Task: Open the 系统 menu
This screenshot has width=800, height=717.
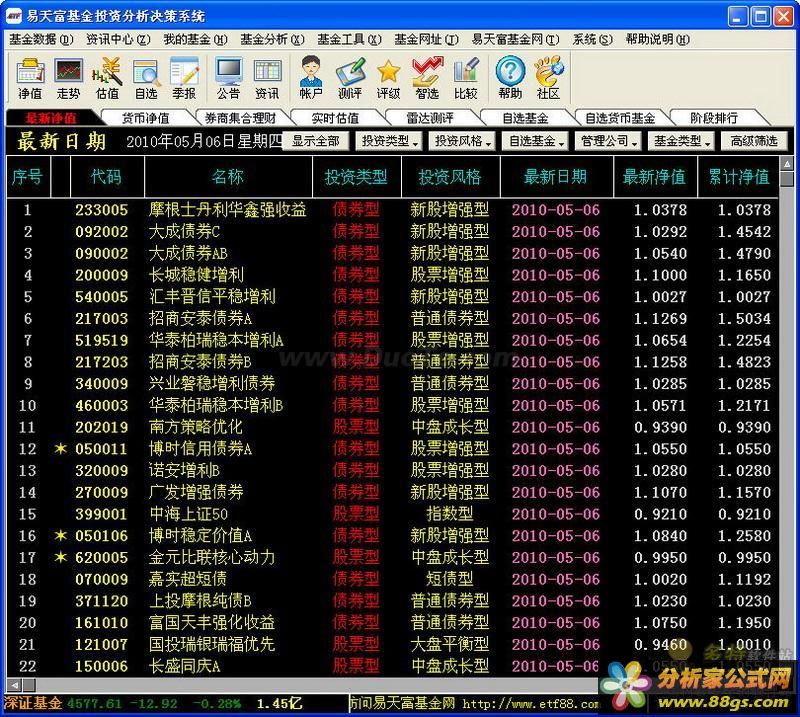Action: click(592, 39)
